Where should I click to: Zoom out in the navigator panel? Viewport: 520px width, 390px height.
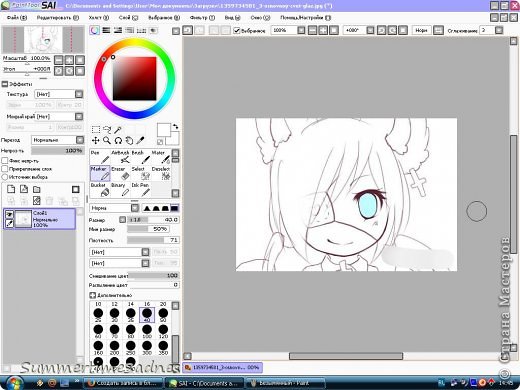59,60
